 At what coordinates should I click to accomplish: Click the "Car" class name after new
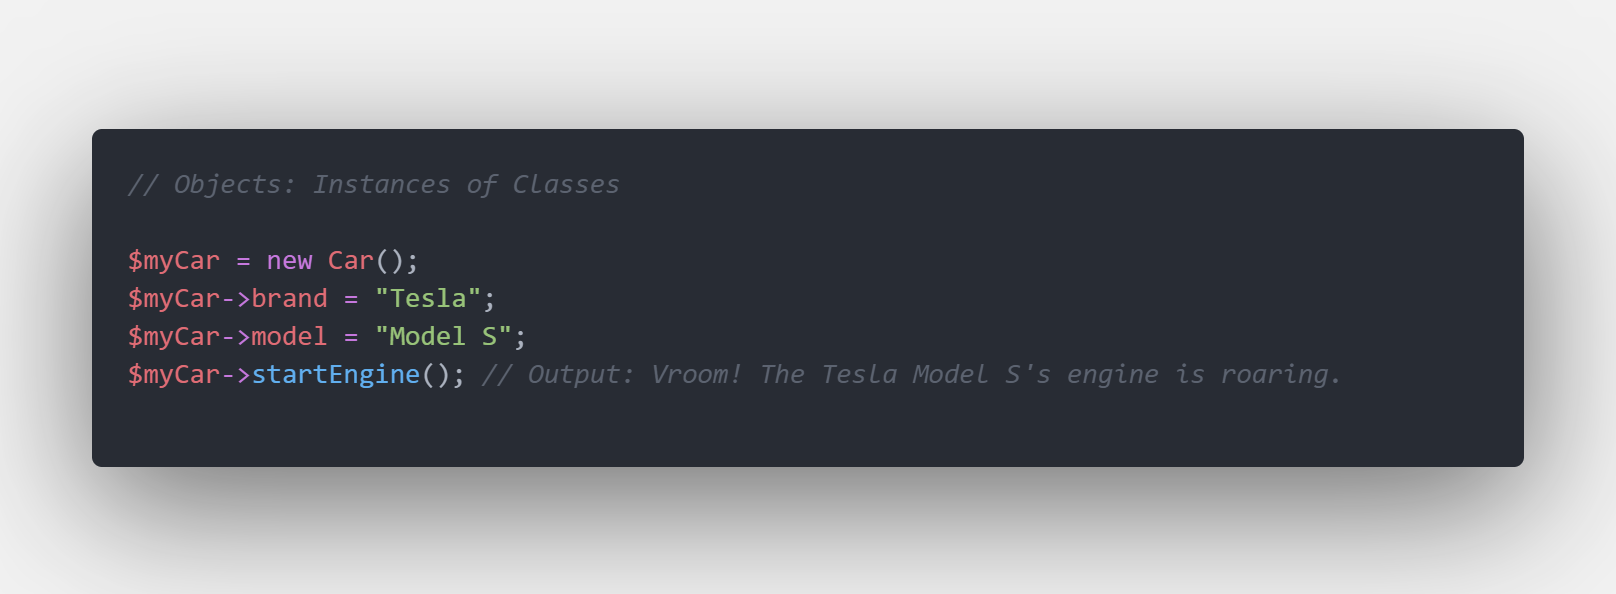pyautogui.click(x=350, y=261)
